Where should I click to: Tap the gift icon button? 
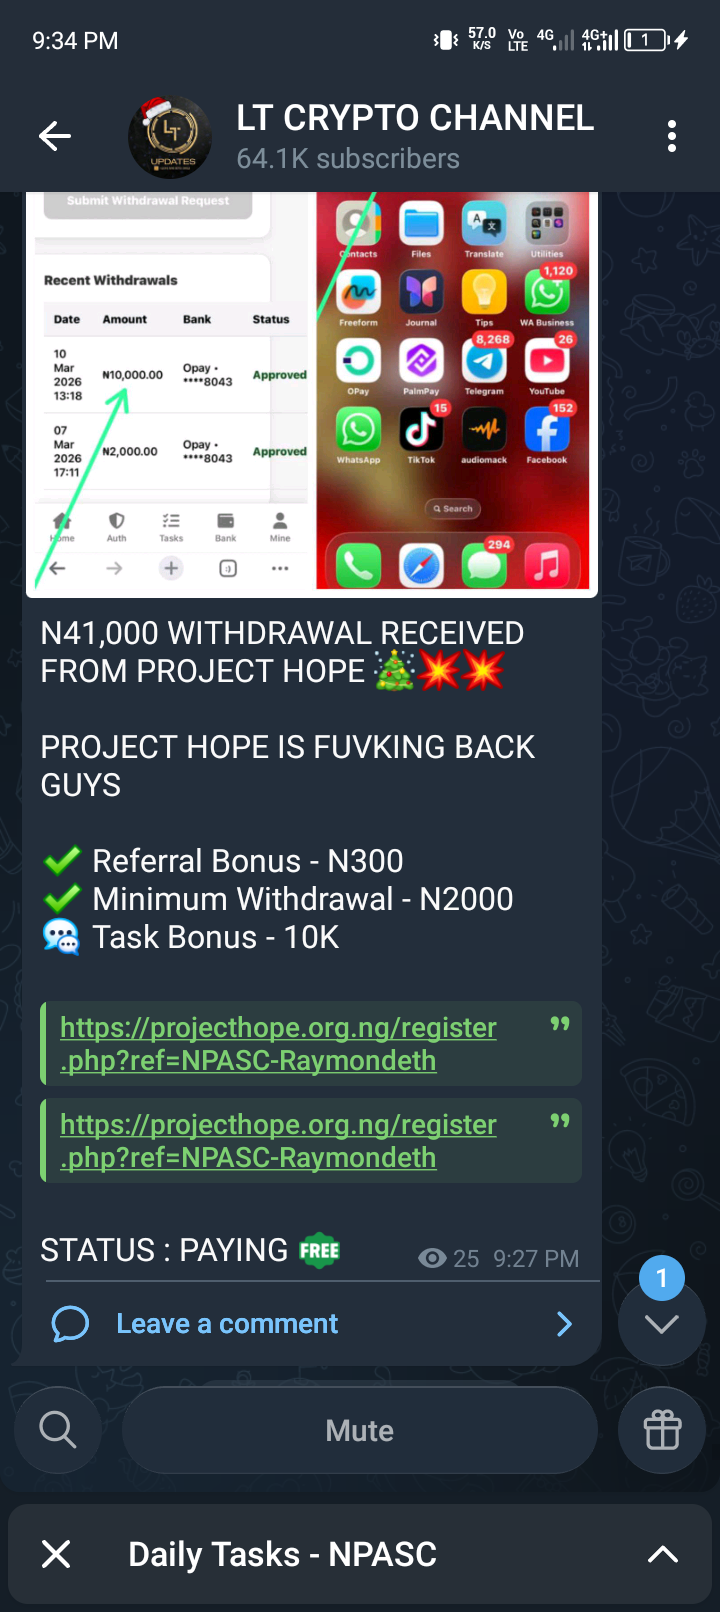click(x=662, y=1430)
